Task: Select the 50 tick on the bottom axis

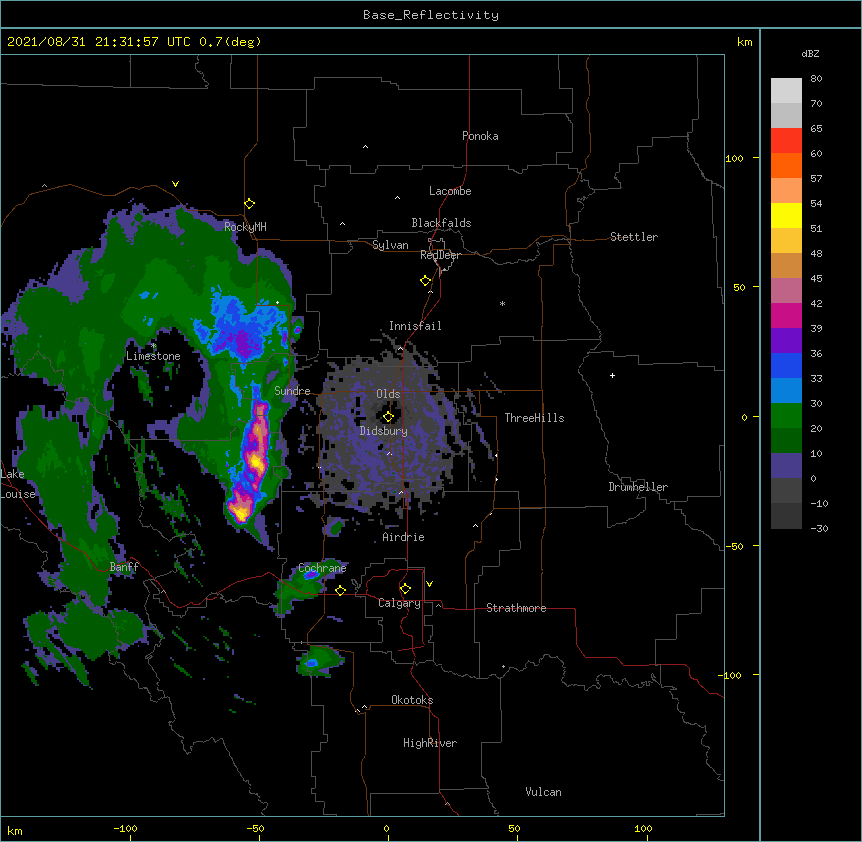Action: (514, 828)
